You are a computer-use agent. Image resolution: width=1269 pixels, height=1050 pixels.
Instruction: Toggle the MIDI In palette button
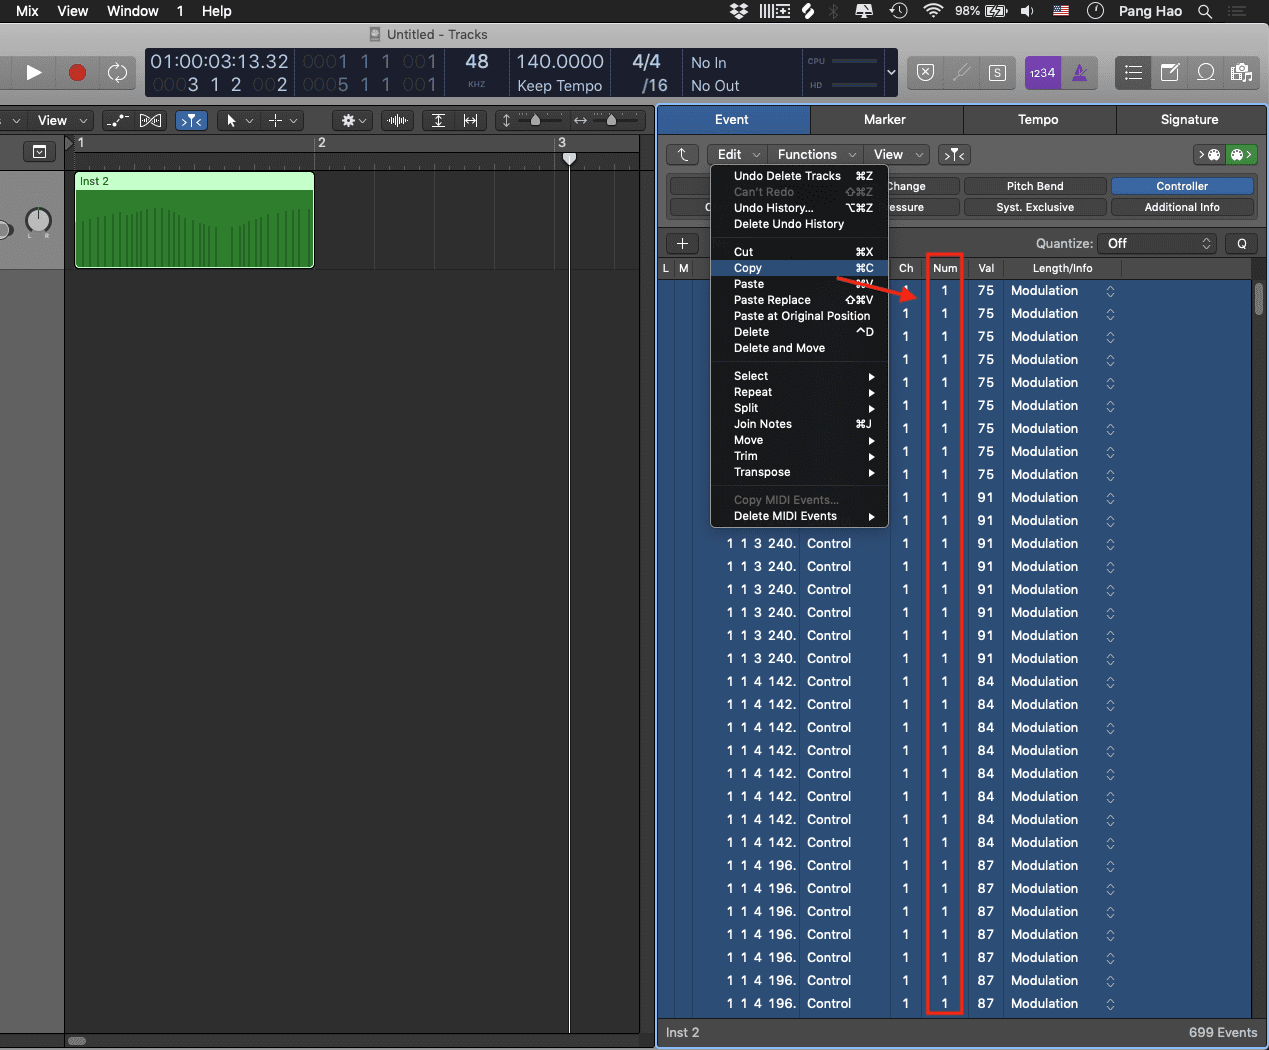1210,155
